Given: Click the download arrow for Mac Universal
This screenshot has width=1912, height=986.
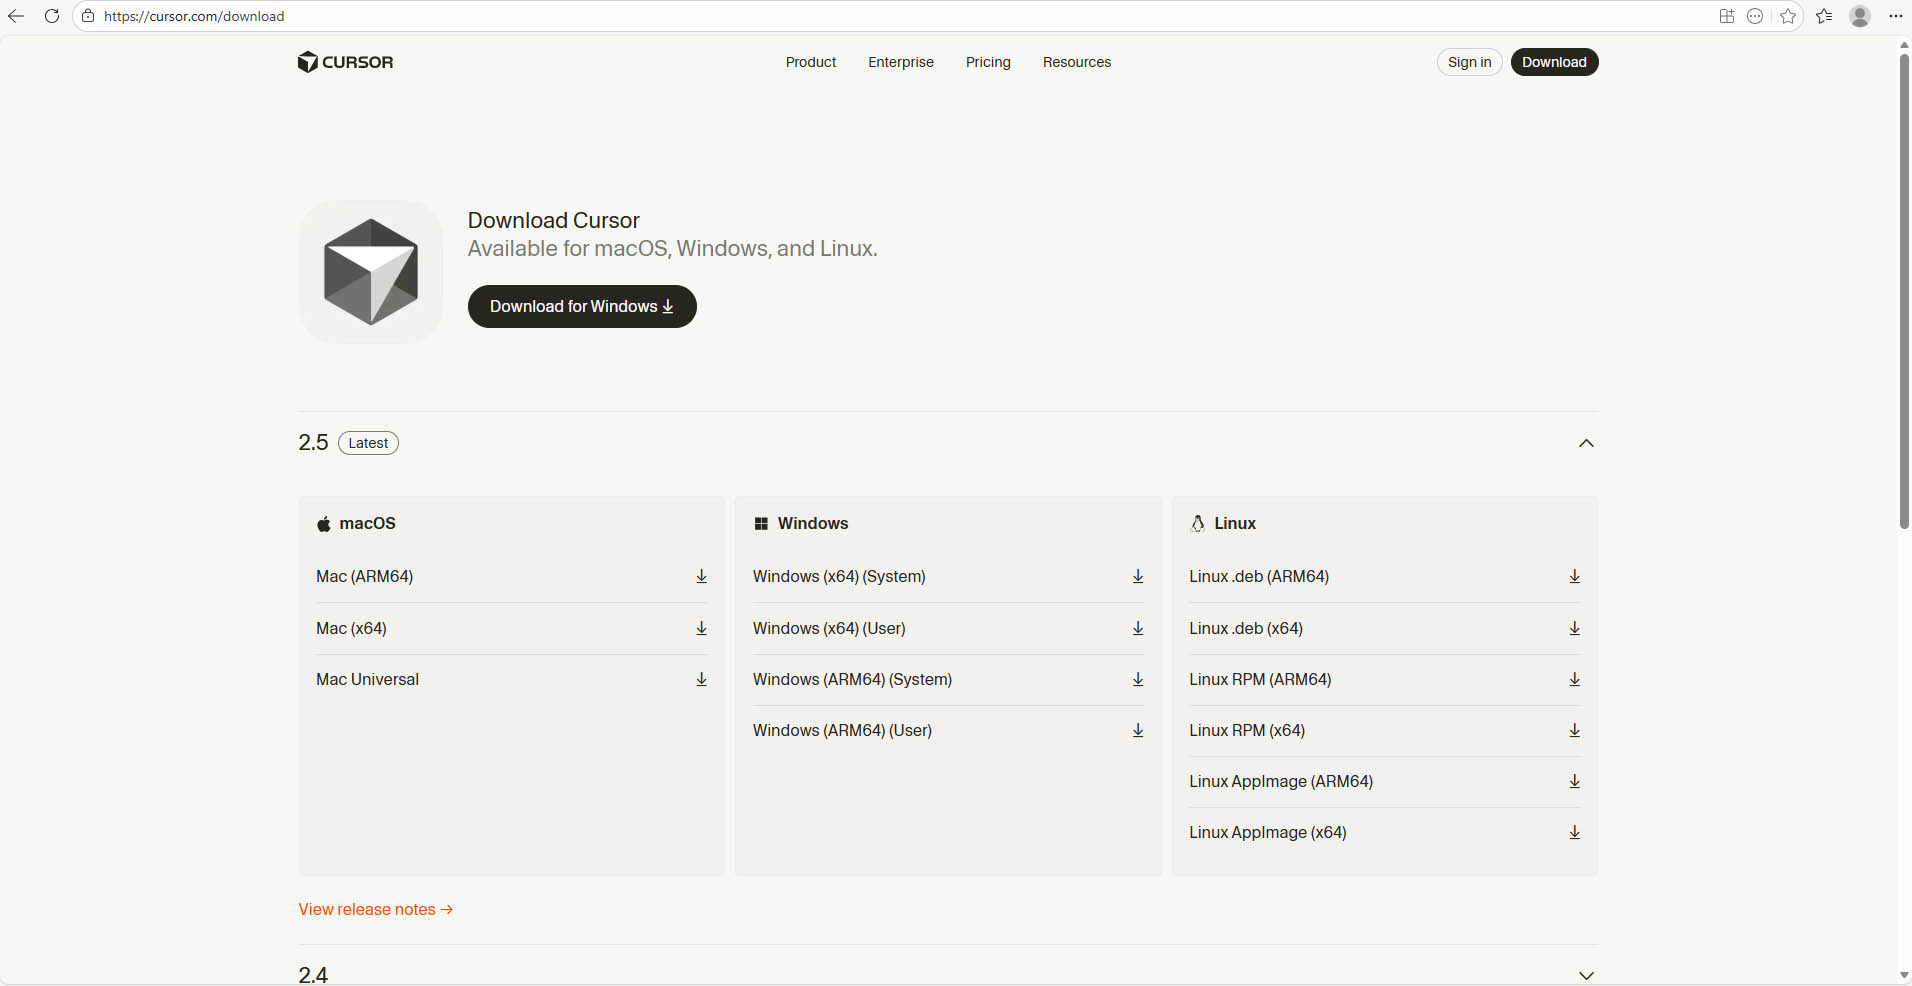Looking at the screenshot, I should point(701,679).
